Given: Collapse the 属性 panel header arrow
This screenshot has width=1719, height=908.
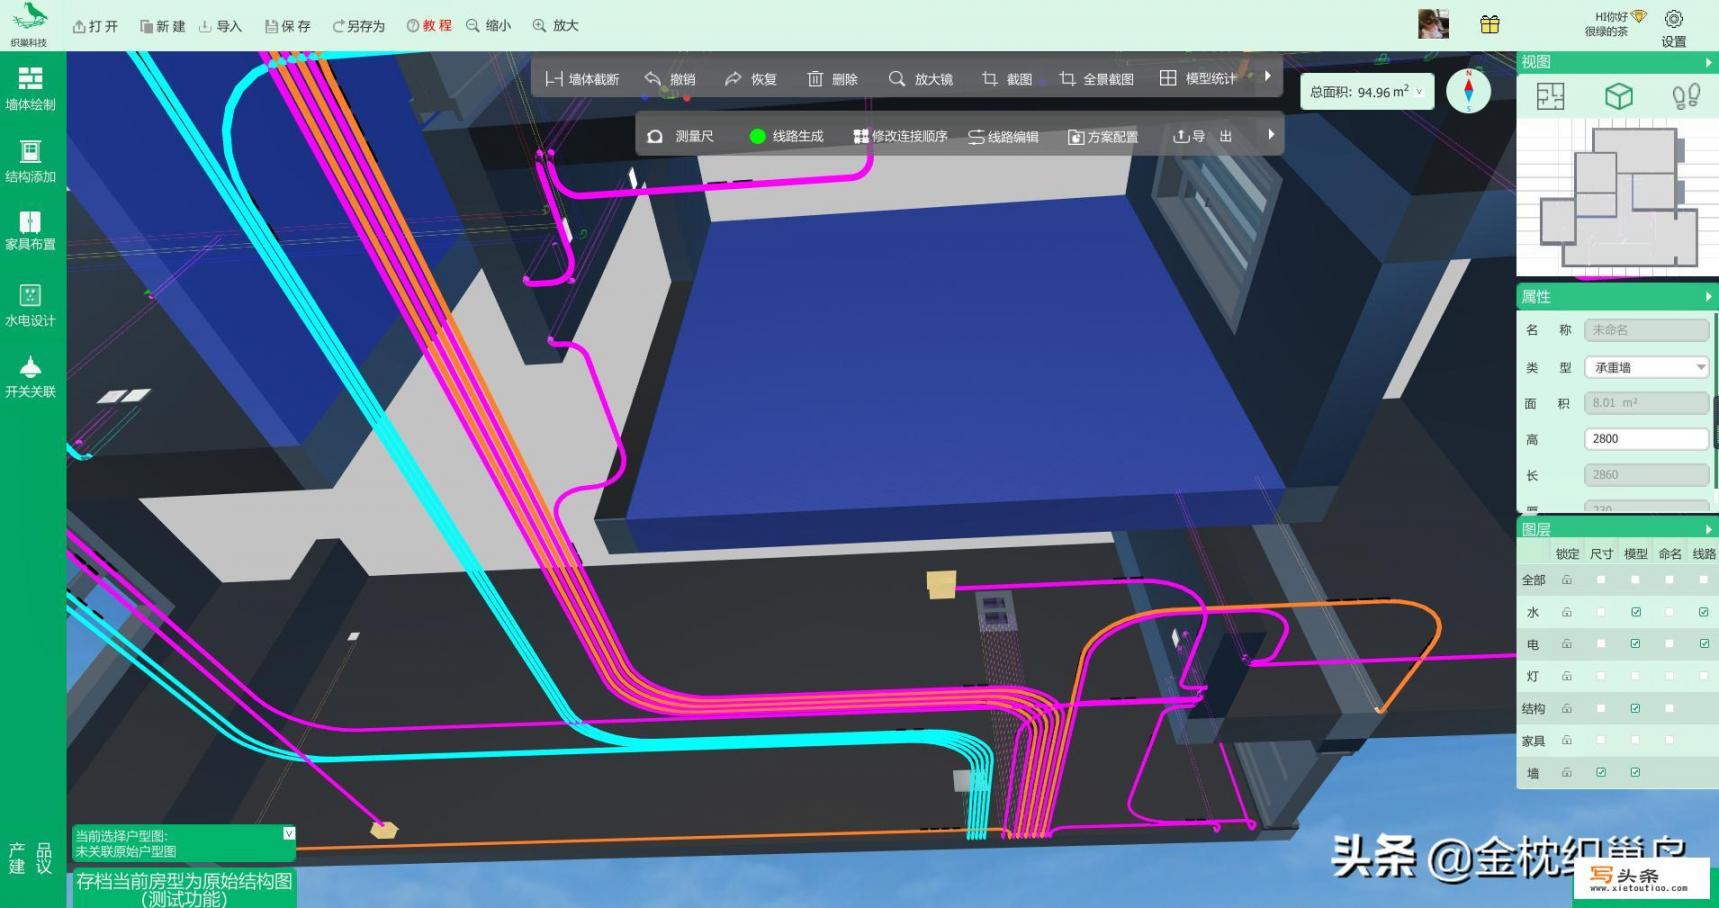Looking at the screenshot, I should 1708,297.
